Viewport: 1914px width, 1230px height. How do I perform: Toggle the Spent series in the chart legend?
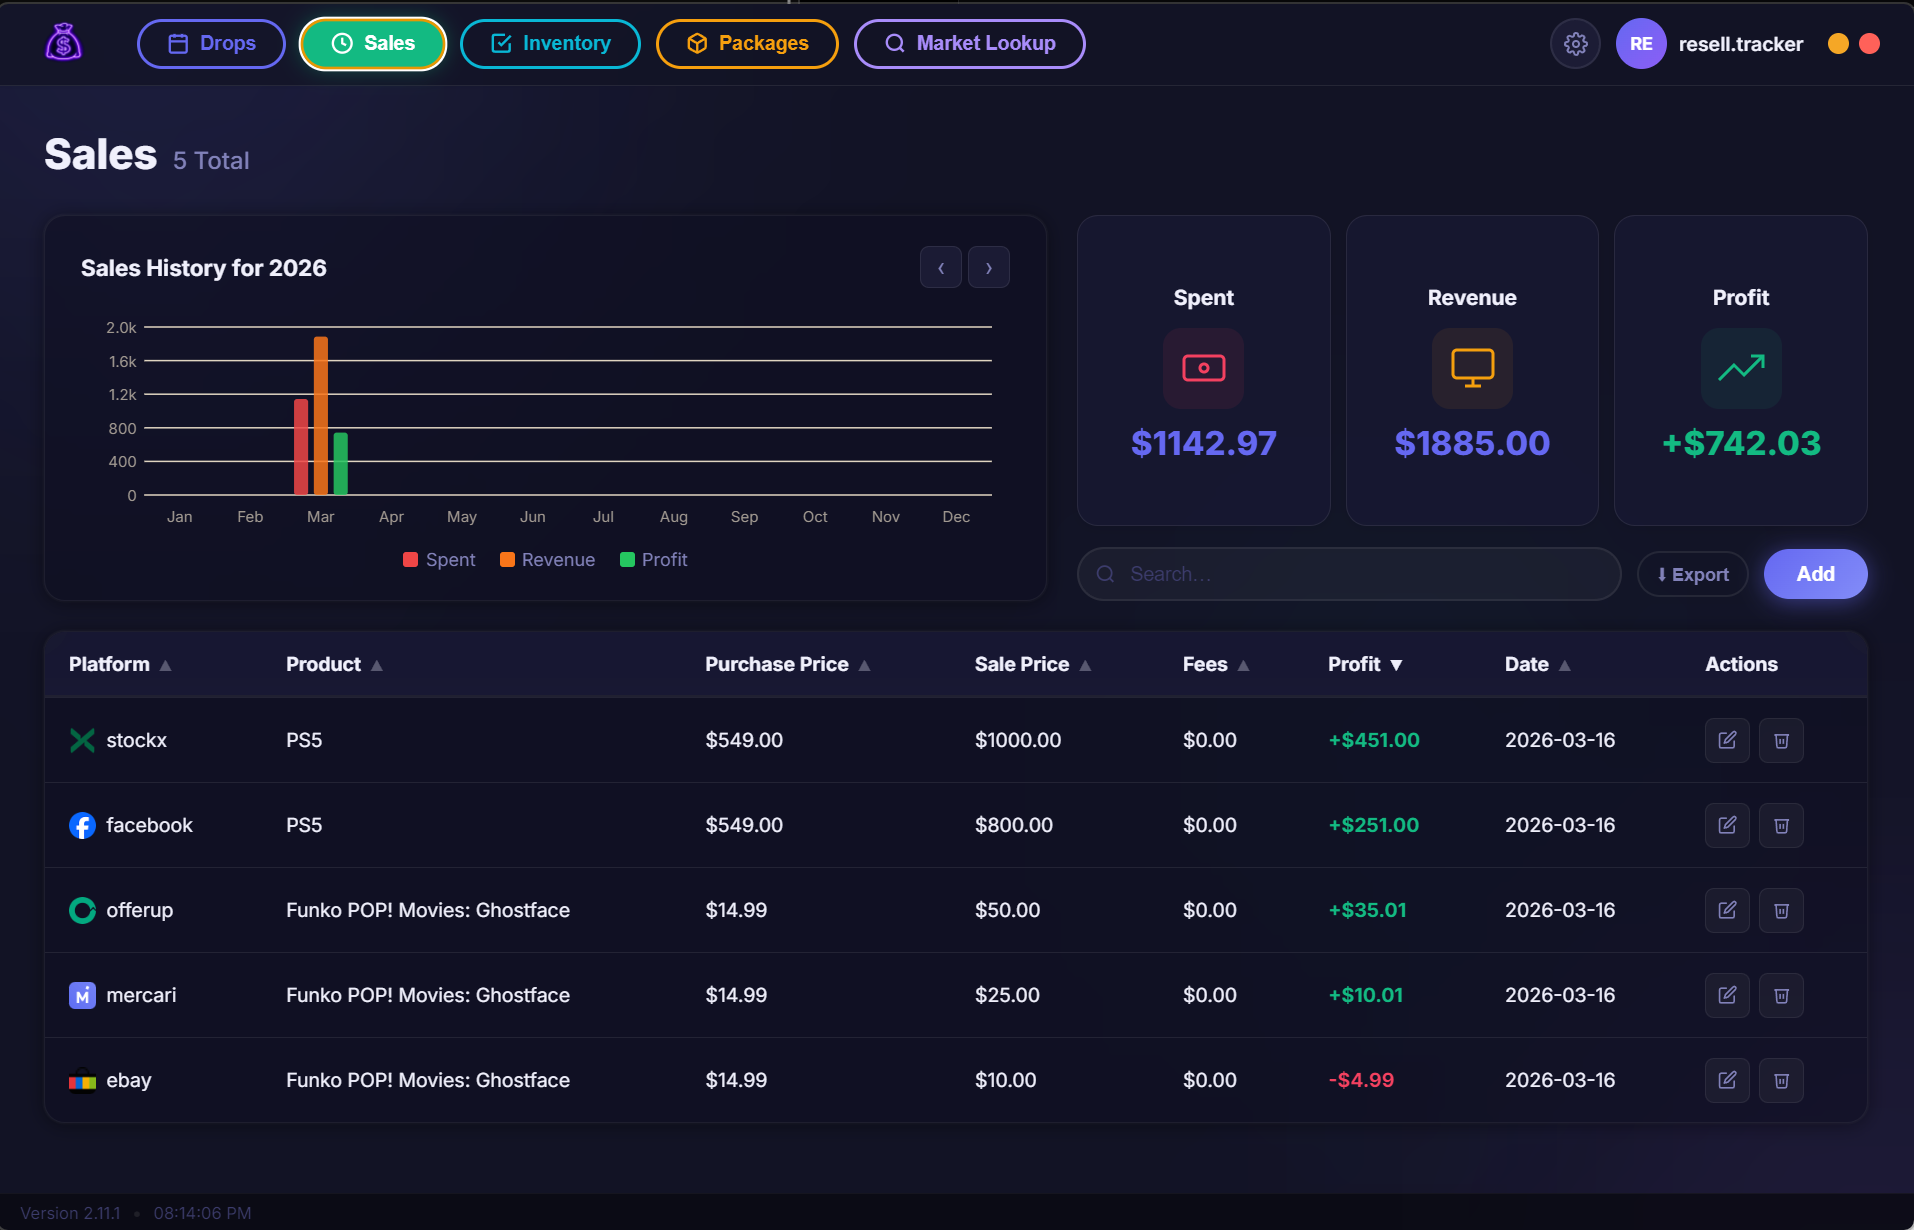tap(438, 559)
